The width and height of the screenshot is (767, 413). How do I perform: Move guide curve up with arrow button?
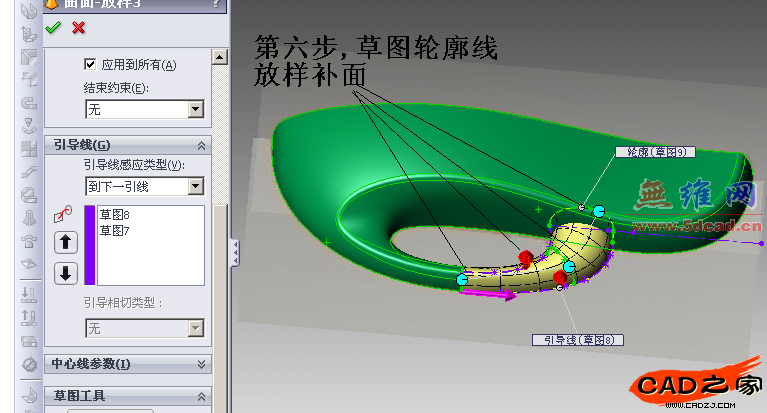65,241
